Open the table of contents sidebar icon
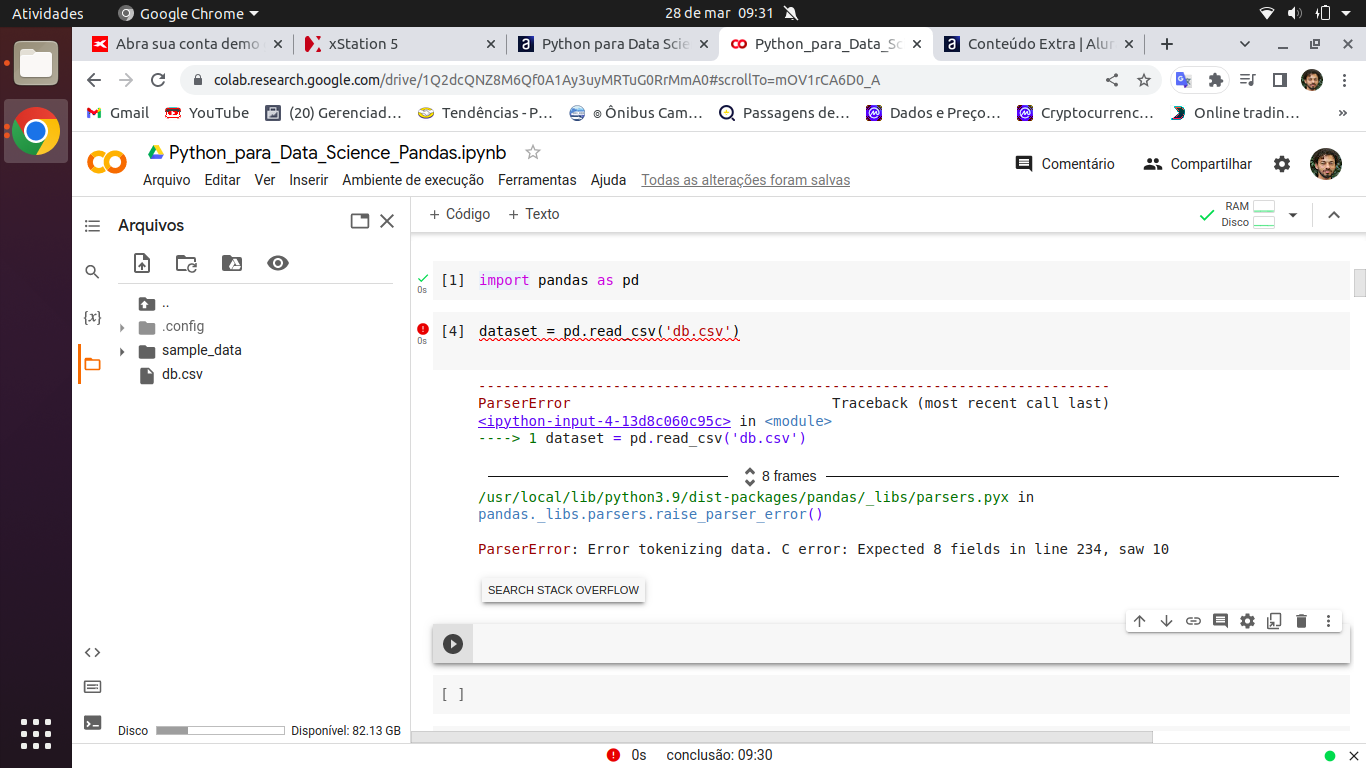The image size is (1366, 768). 92,226
